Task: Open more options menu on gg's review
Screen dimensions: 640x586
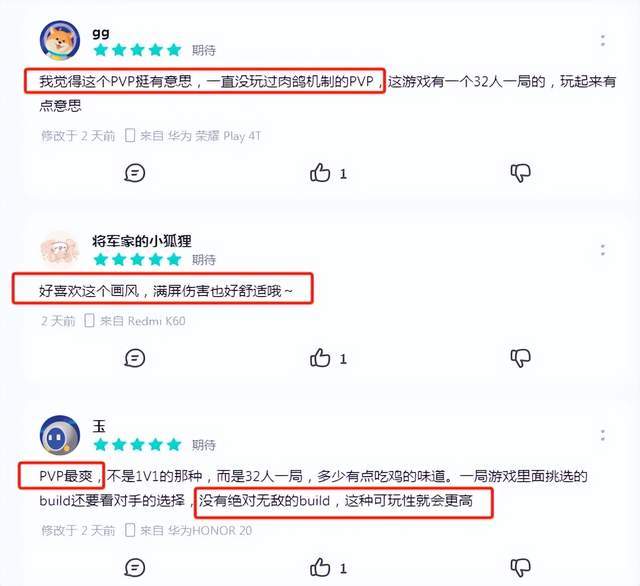Action: [603, 40]
